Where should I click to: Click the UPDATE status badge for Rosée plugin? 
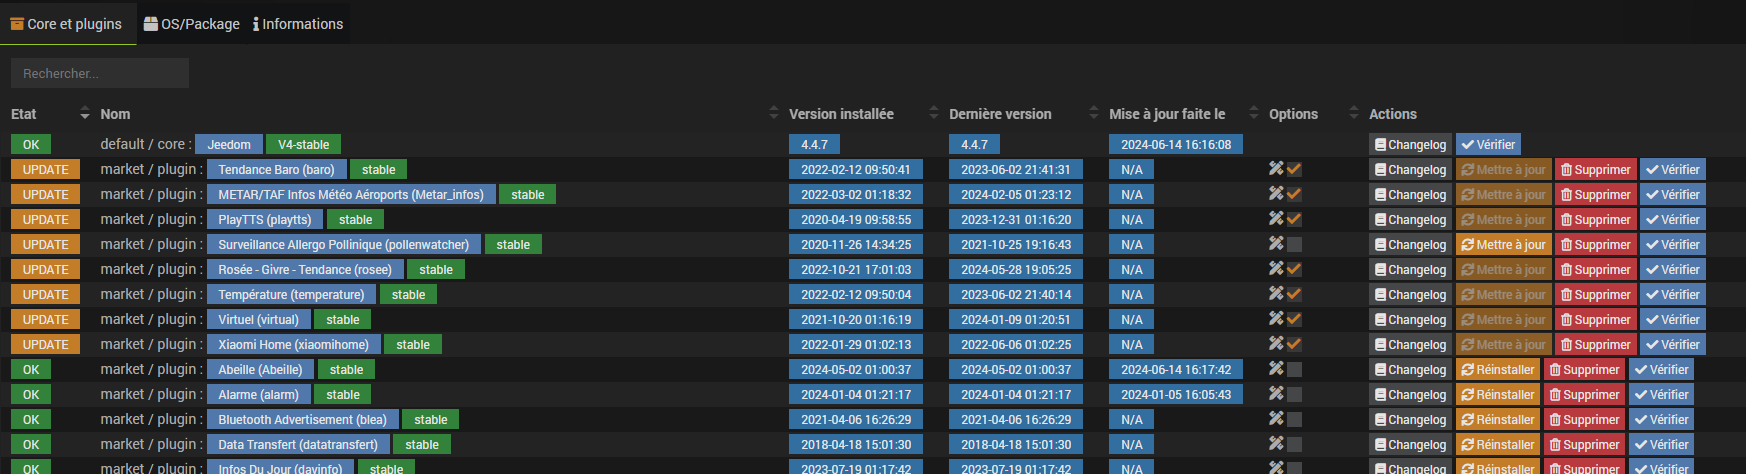pyautogui.click(x=45, y=270)
